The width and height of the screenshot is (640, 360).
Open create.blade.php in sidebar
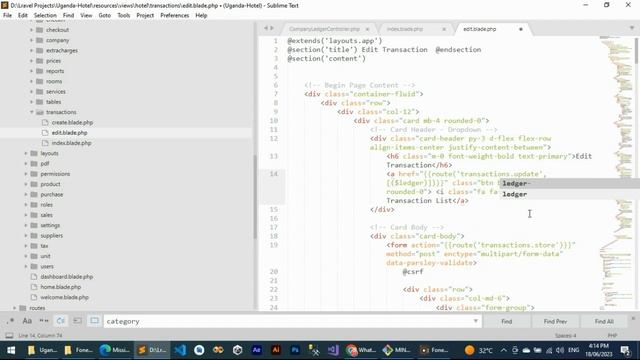72,122
